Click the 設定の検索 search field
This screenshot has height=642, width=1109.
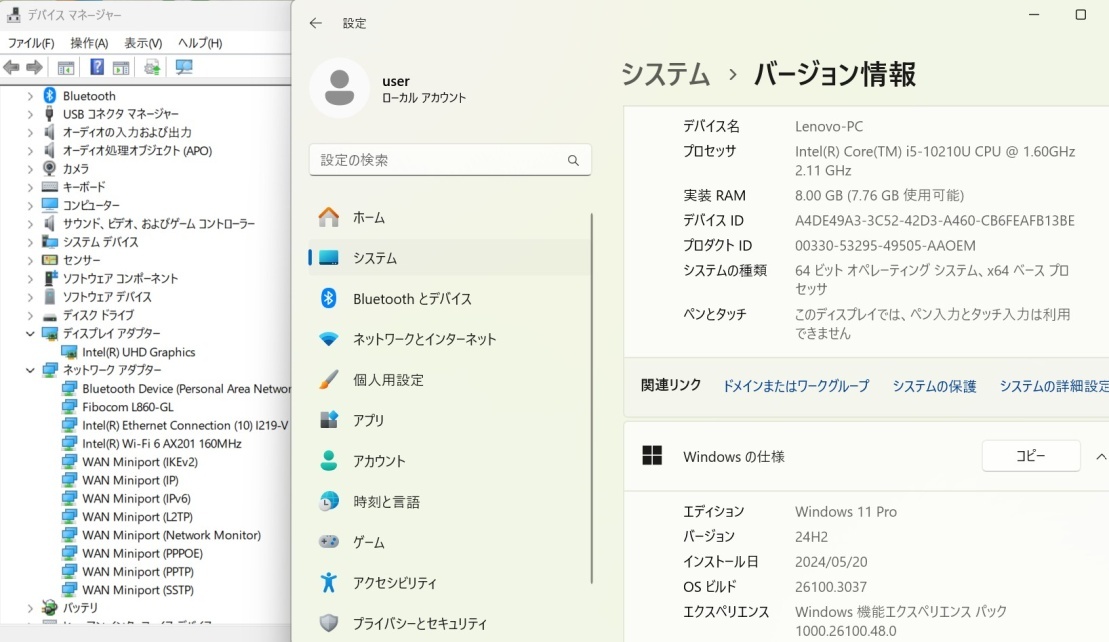pos(438,160)
